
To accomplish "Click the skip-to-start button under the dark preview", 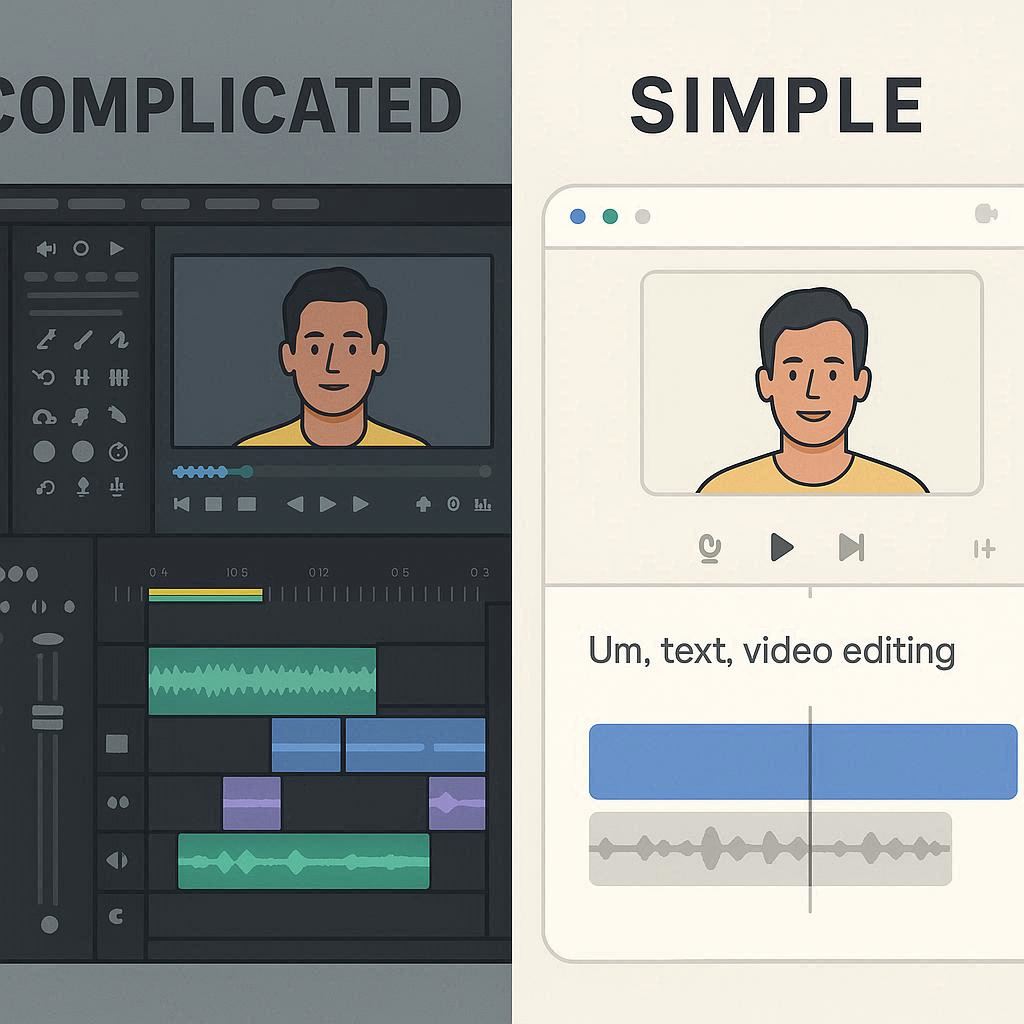I will 182,505.
